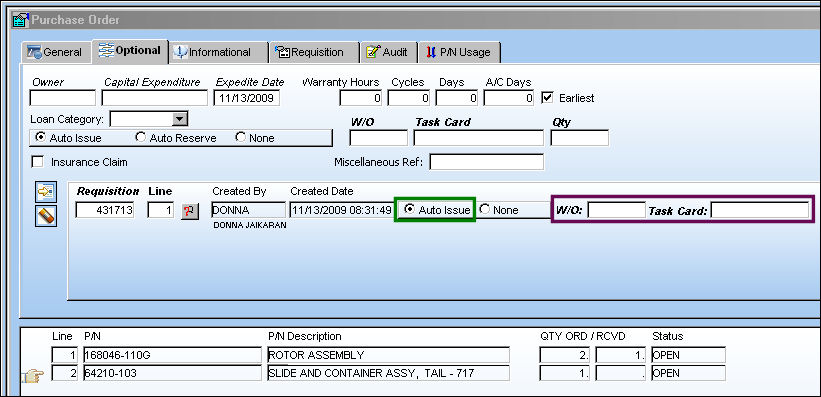This screenshot has width=821, height=397.
Task: Open the P/N Usage tab
Action: click(x=460, y=52)
